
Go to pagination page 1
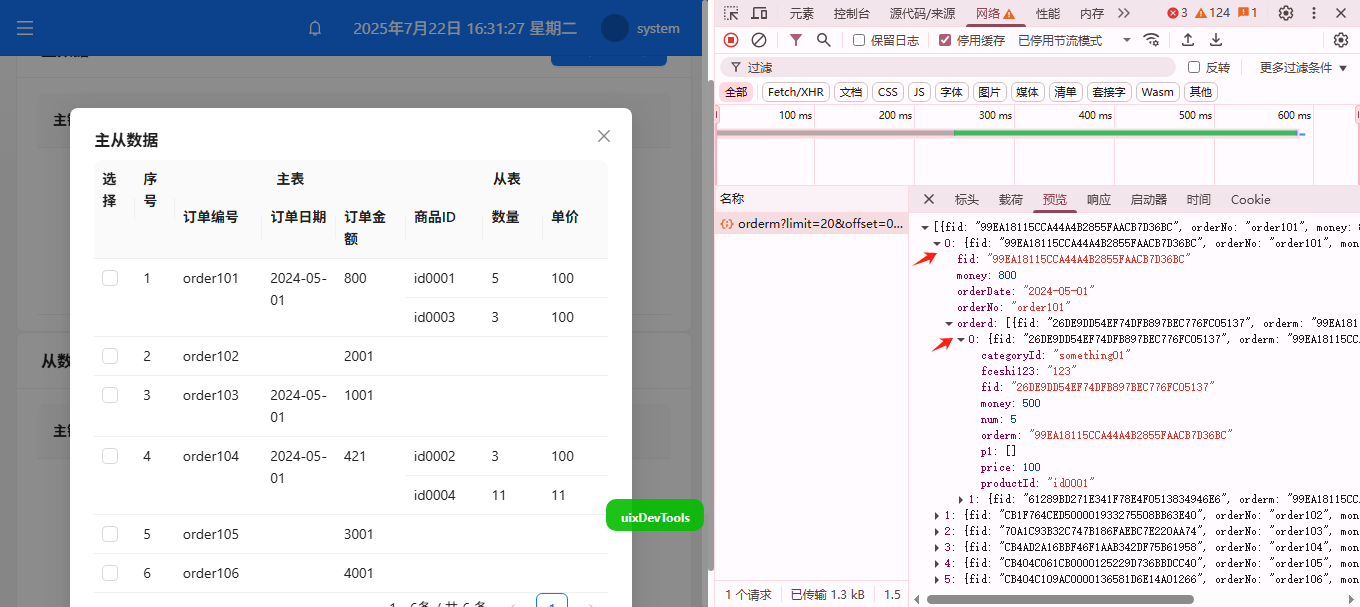[x=552, y=601]
